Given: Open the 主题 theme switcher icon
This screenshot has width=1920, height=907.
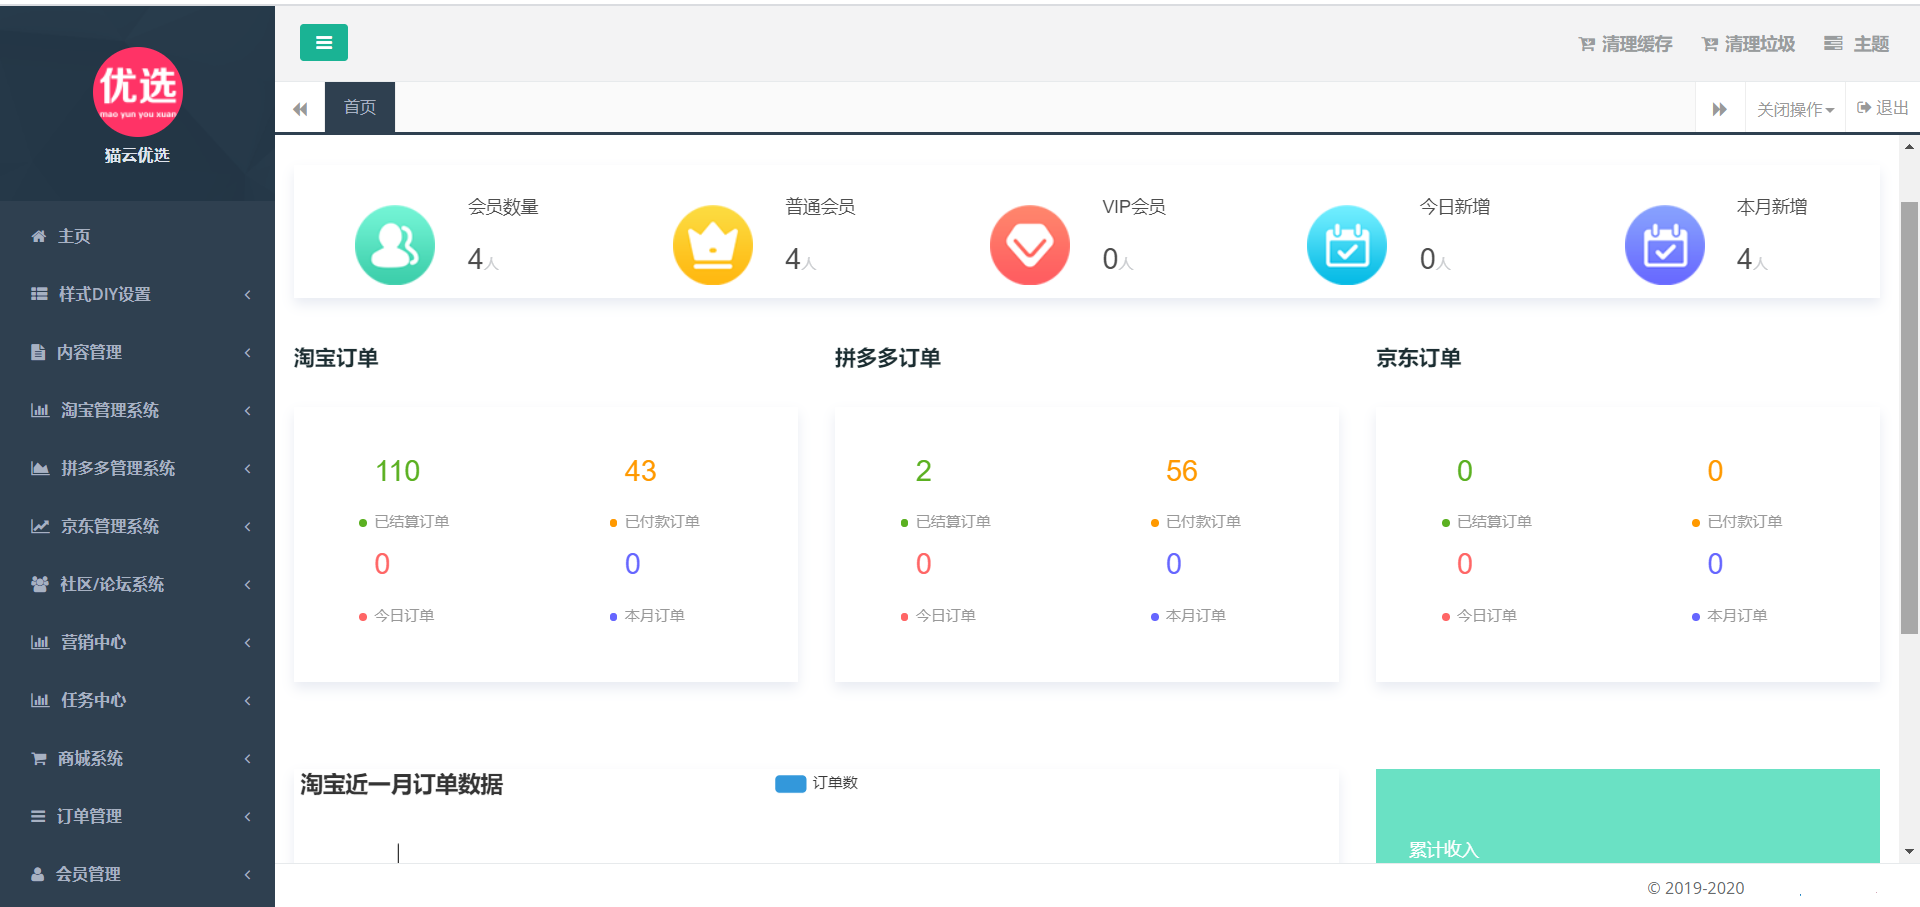Looking at the screenshot, I should pos(1833,43).
